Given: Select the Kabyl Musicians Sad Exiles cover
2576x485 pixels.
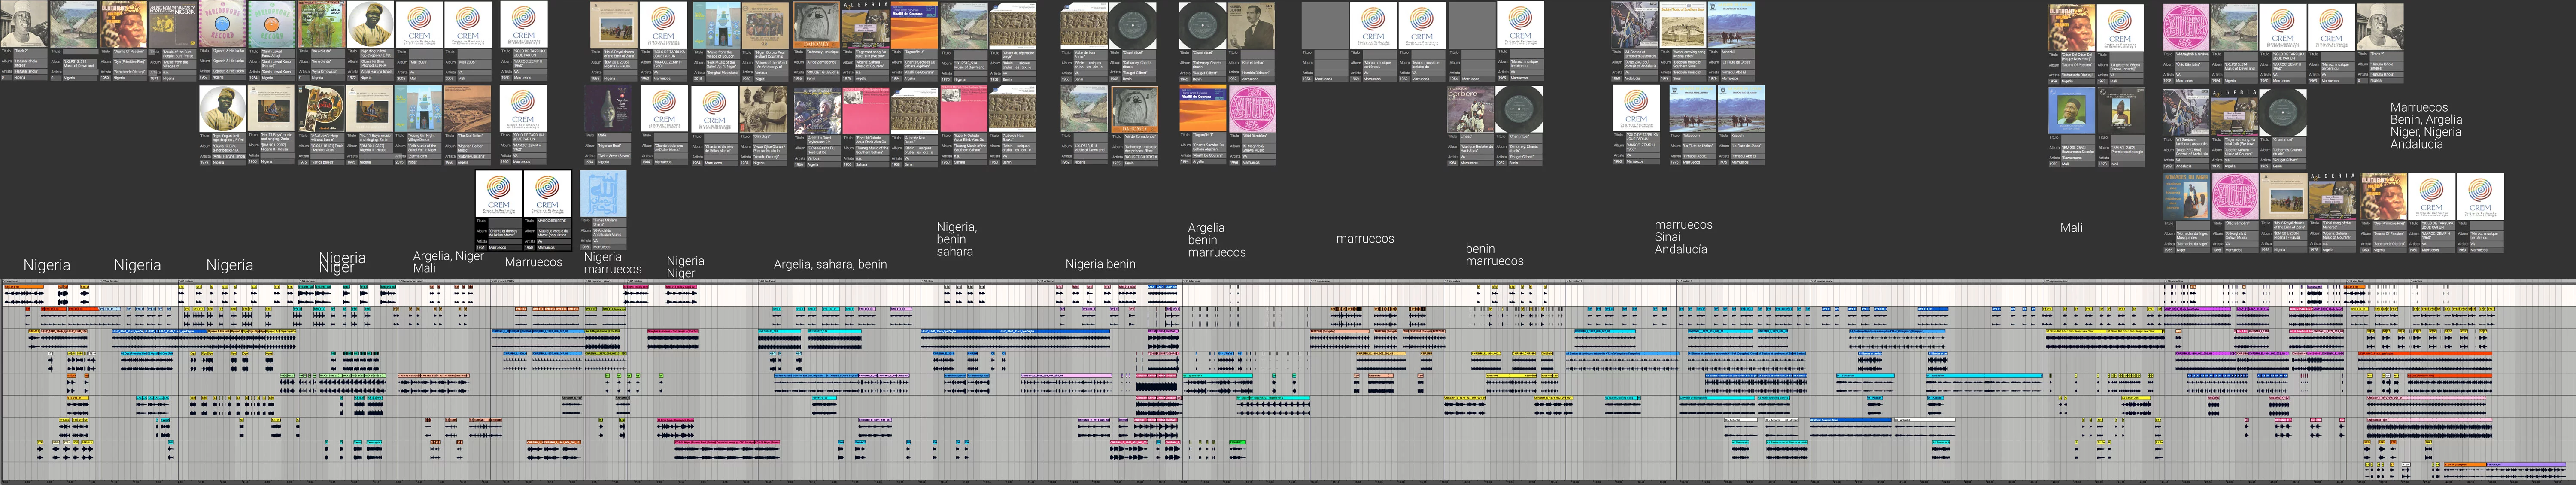Looking at the screenshot, I should (468, 108).
